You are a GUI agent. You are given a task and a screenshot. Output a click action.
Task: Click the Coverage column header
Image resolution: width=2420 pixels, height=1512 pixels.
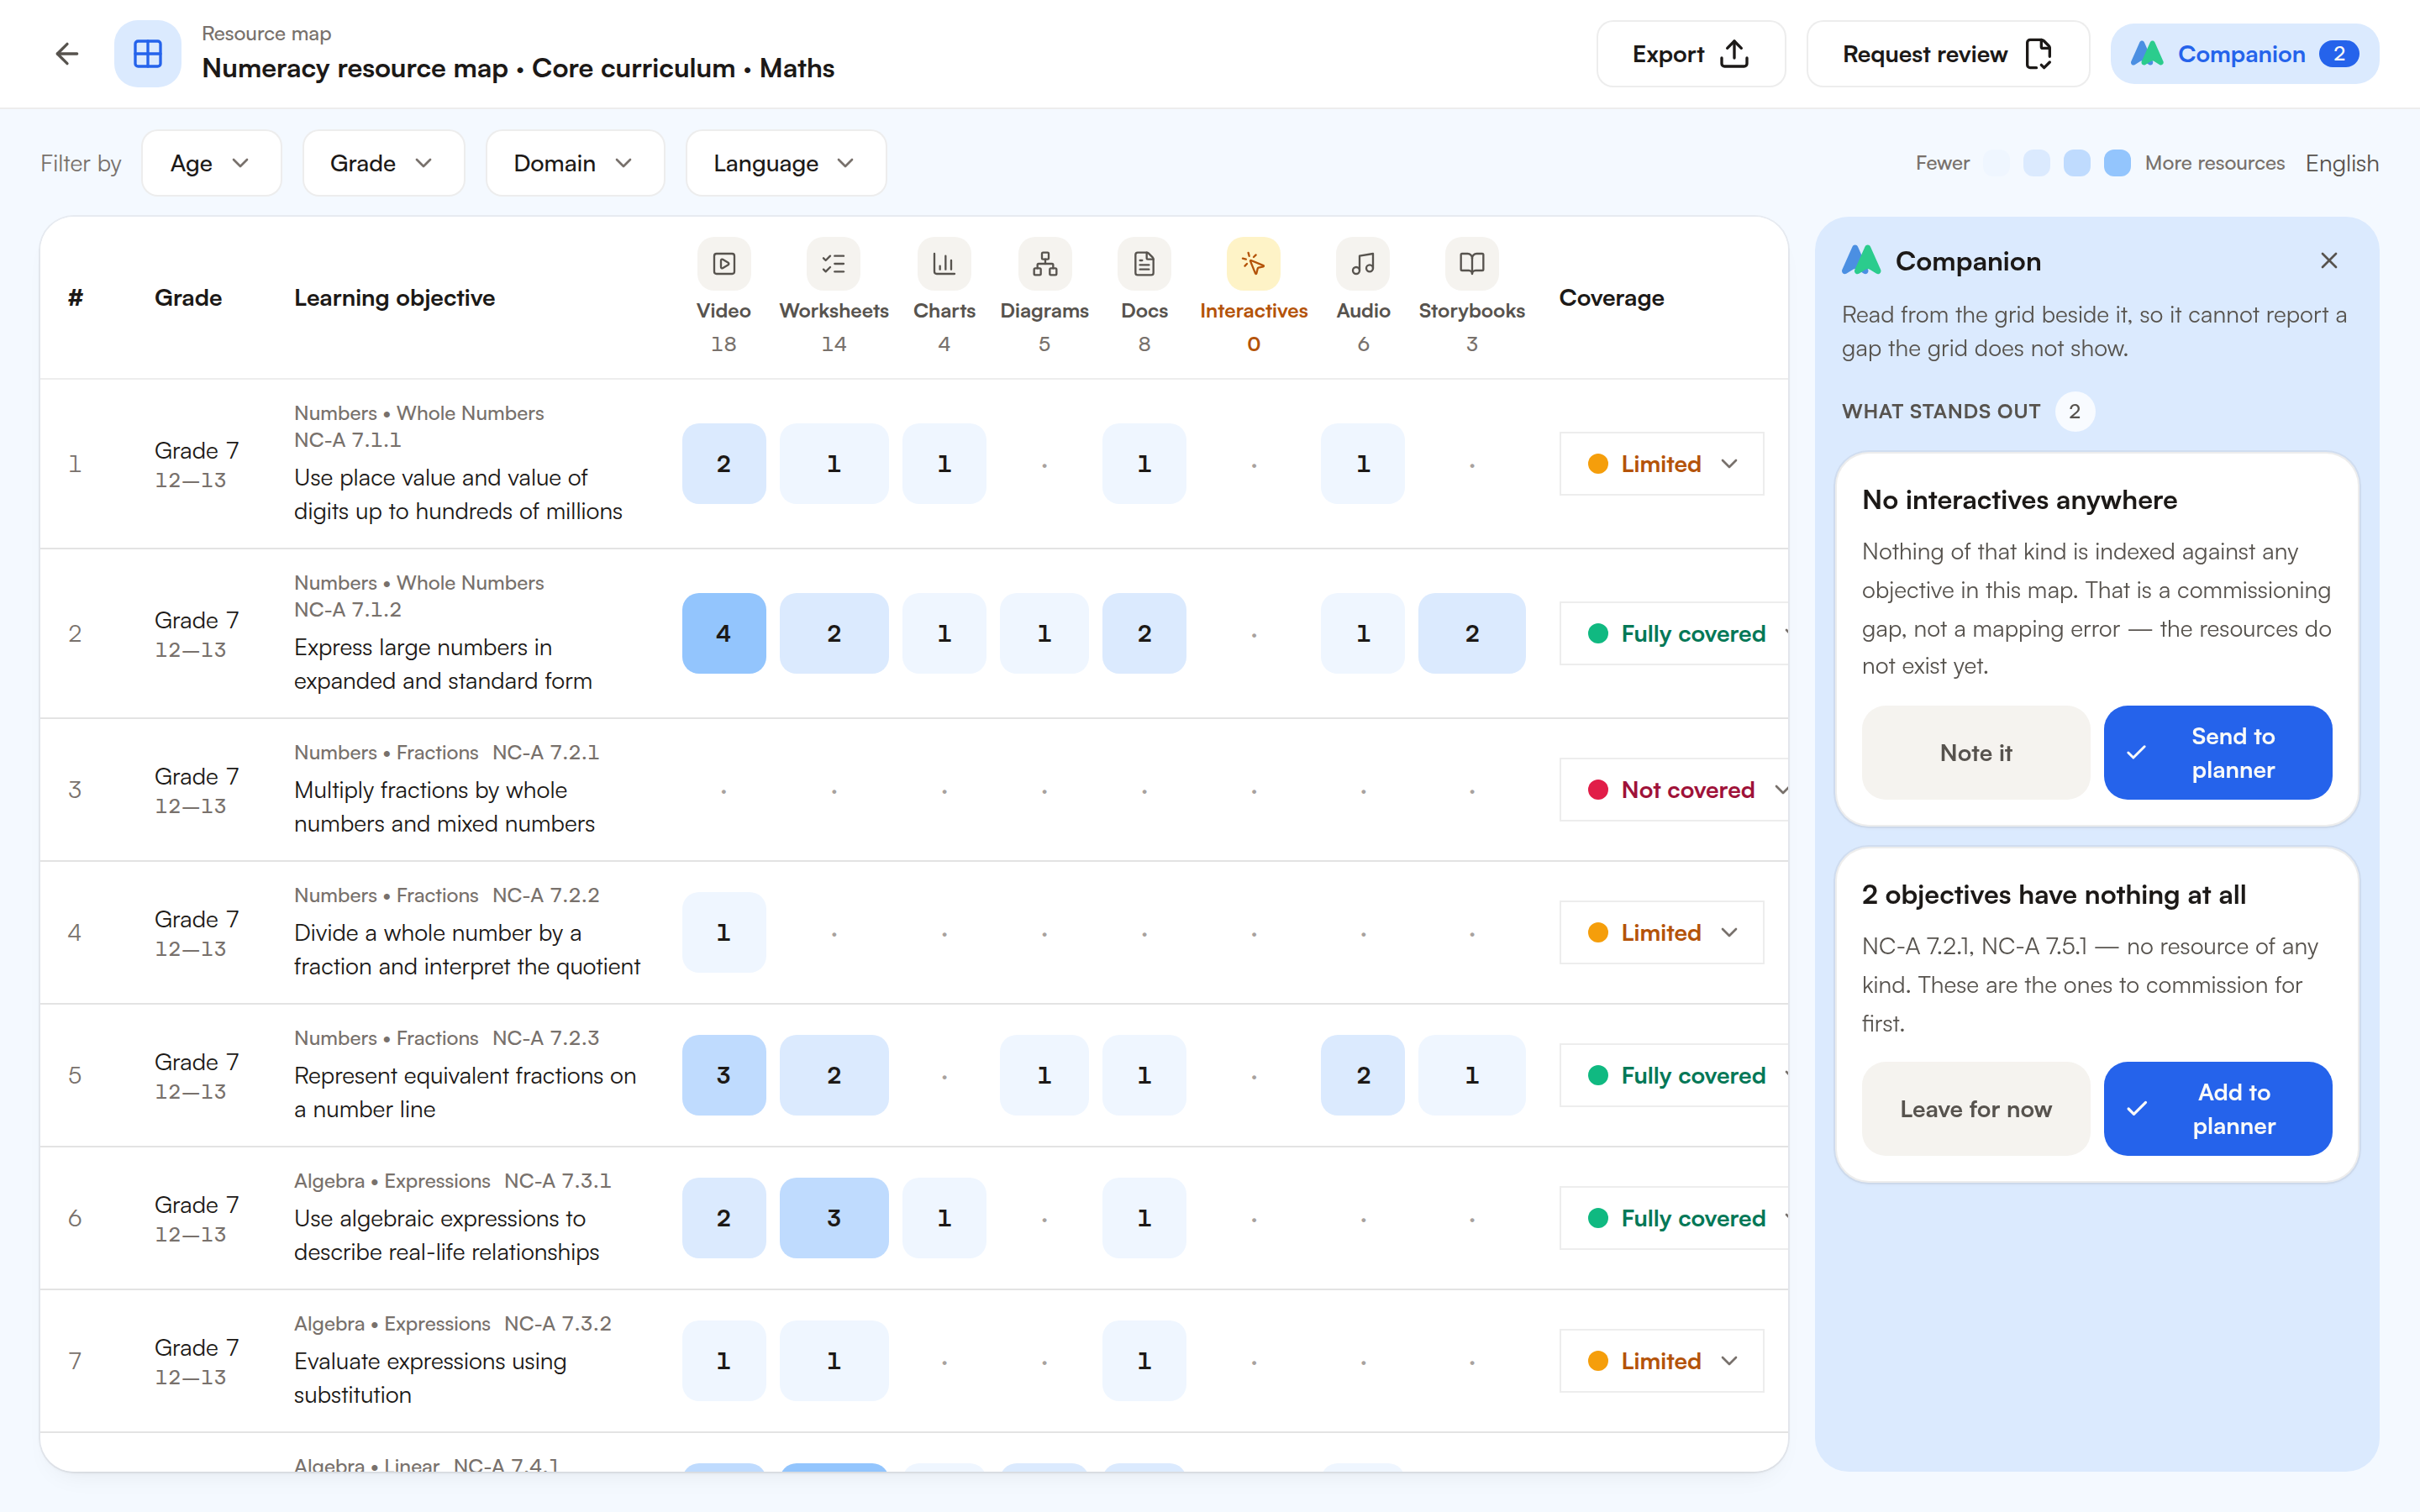tap(1612, 298)
